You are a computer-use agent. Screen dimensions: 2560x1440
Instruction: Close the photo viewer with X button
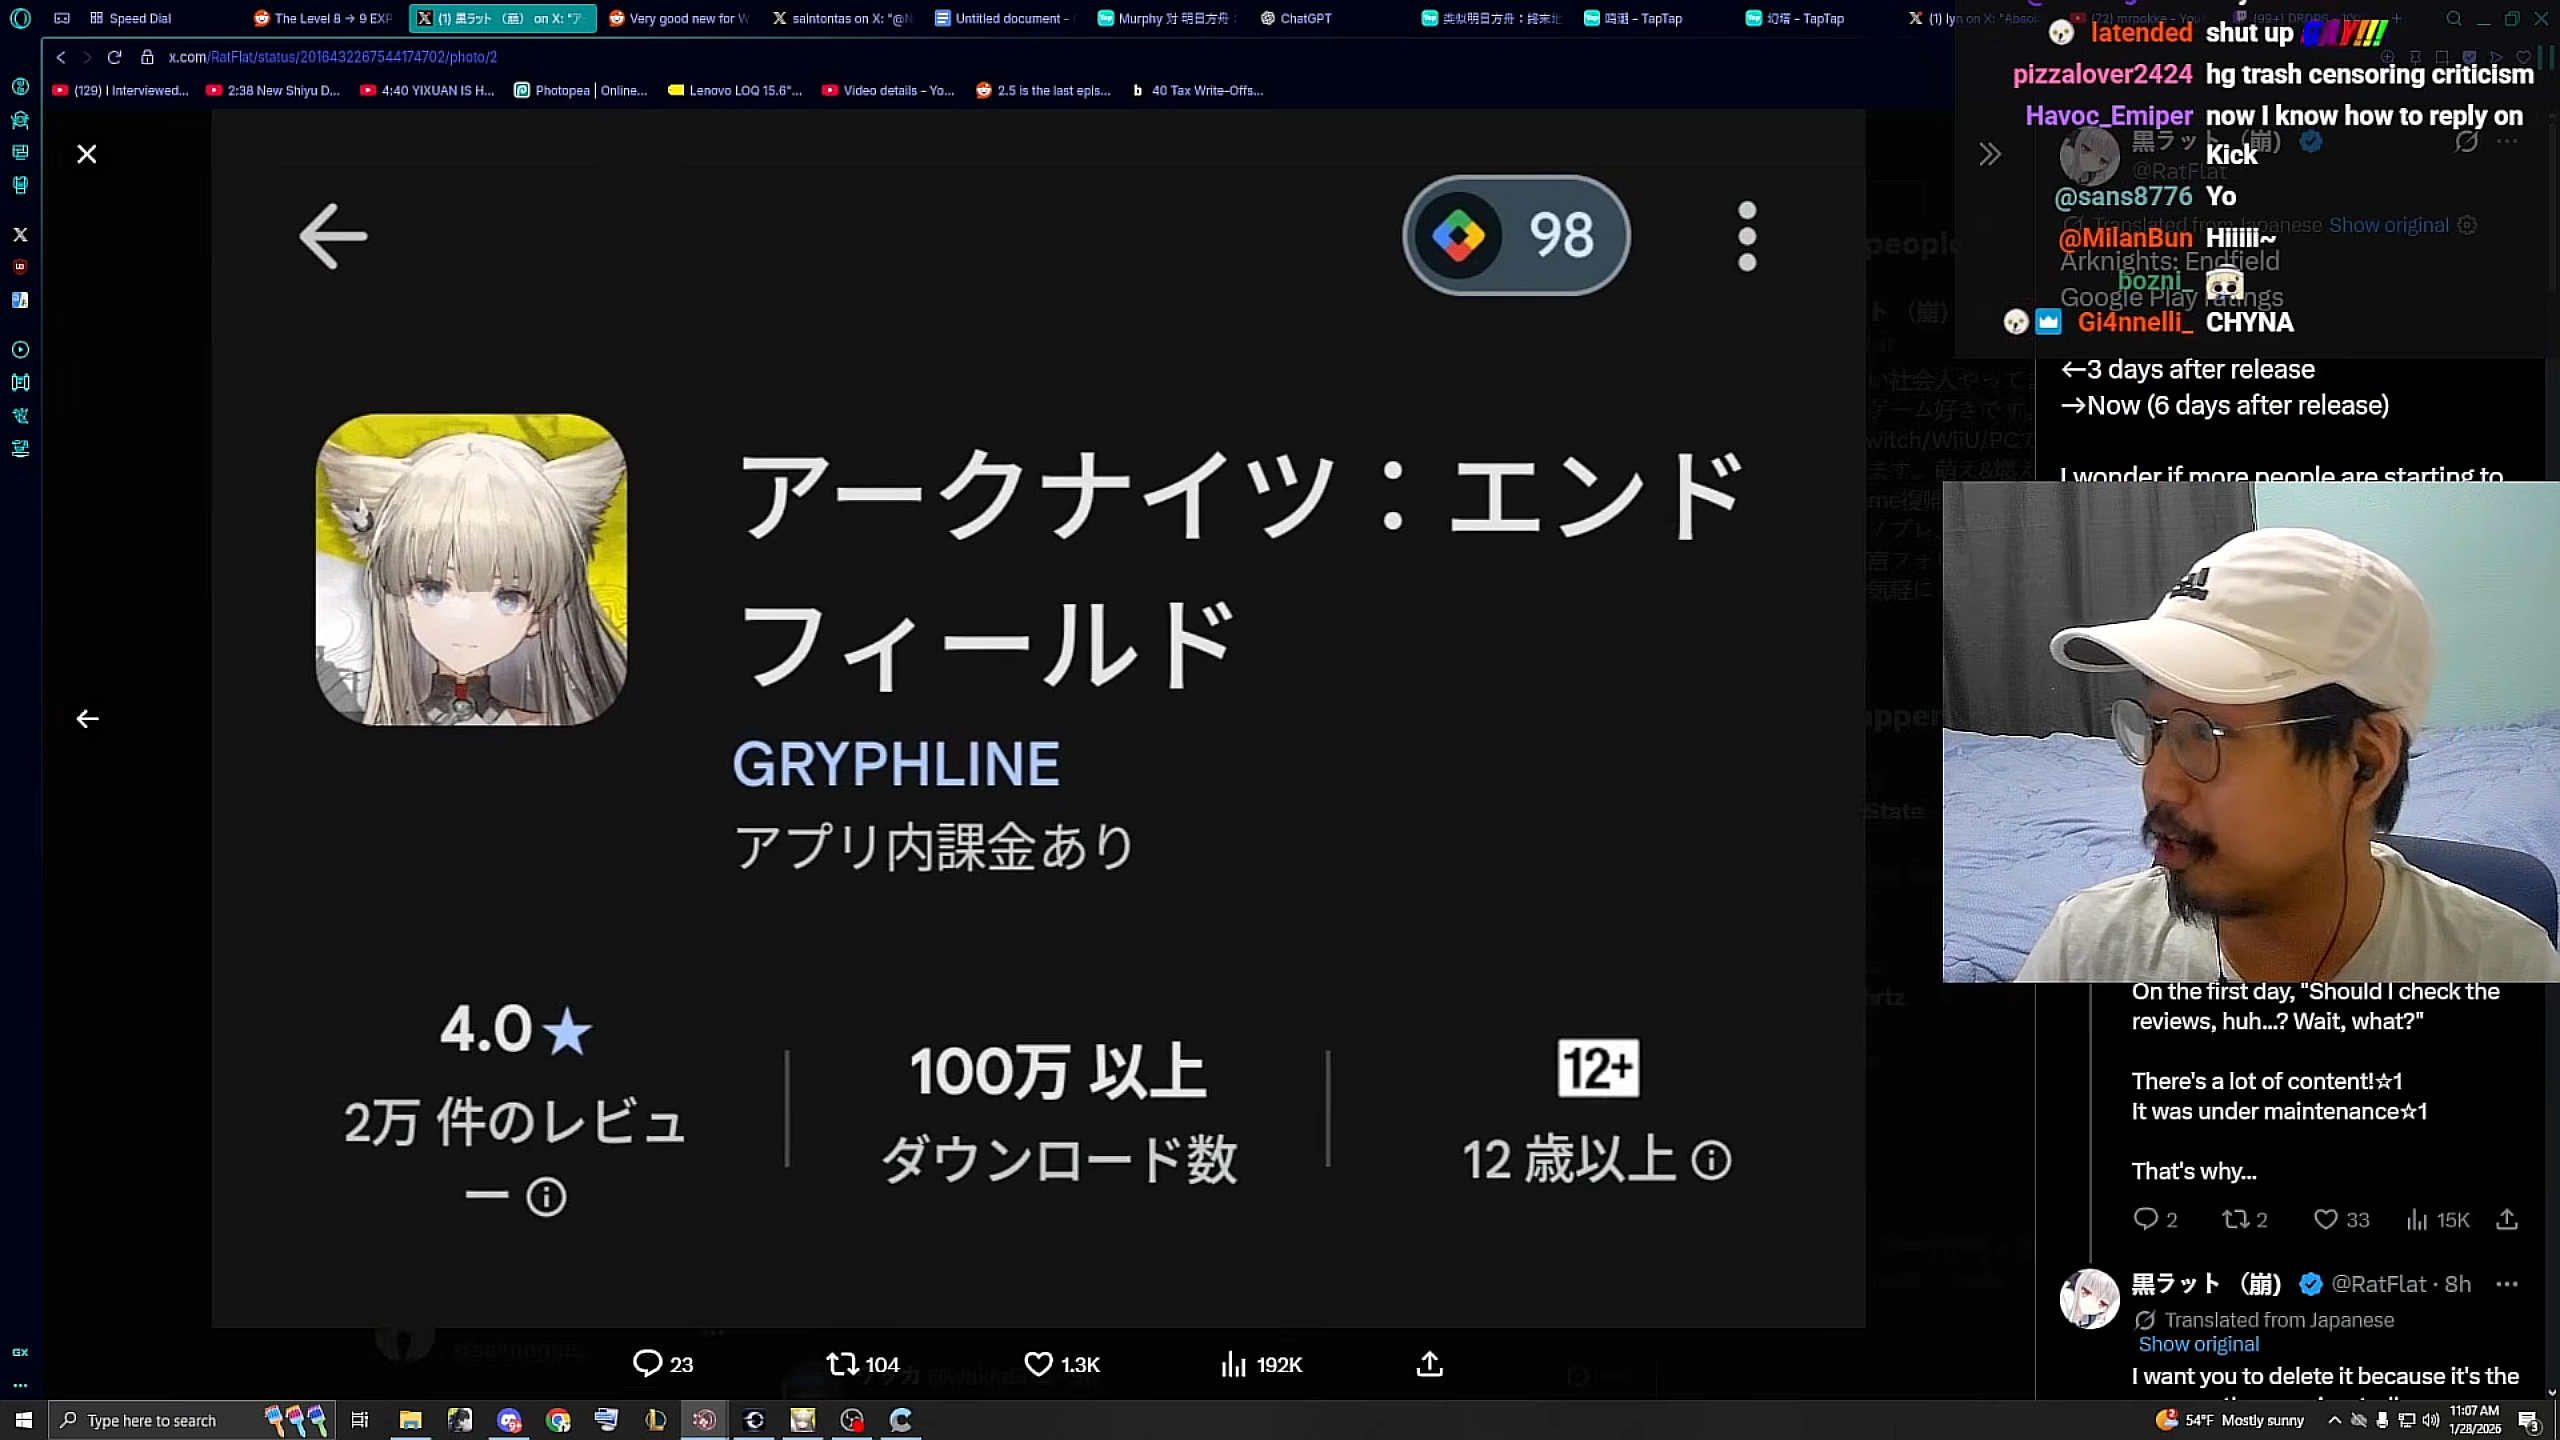tap(87, 154)
